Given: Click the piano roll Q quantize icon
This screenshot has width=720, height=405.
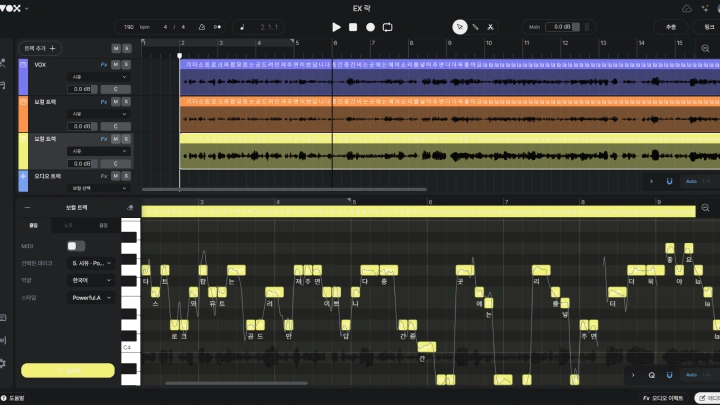Looking at the screenshot, I should click(x=652, y=375).
